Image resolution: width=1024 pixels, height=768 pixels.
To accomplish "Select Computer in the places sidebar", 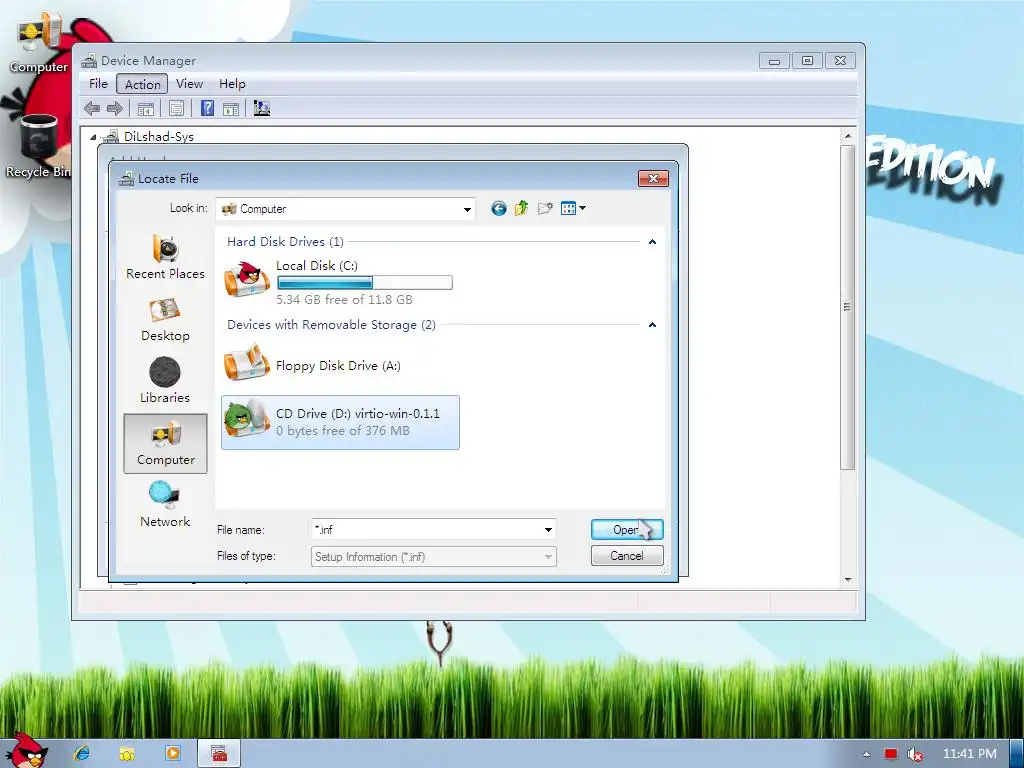I will pos(165,443).
